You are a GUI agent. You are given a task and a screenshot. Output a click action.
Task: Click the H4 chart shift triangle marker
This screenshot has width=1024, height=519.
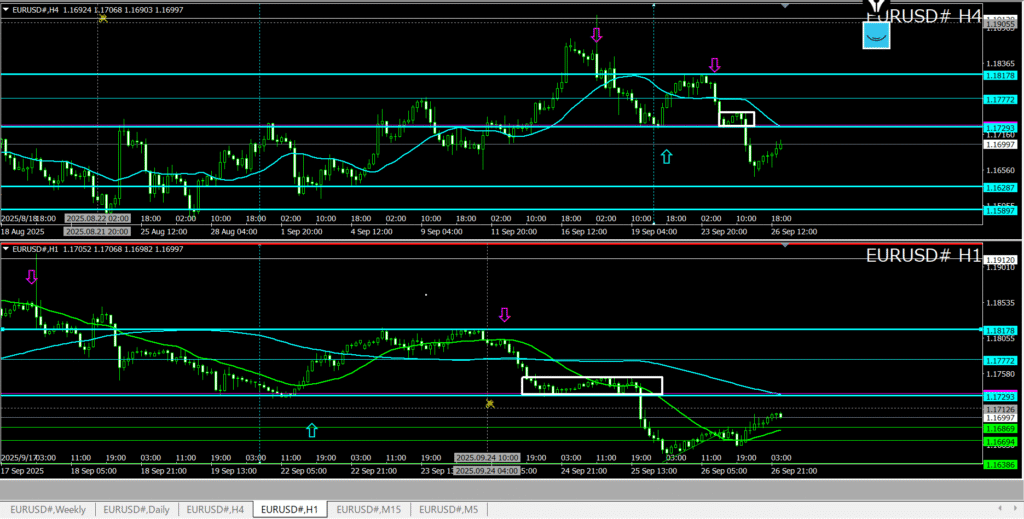(x=784, y=7)
